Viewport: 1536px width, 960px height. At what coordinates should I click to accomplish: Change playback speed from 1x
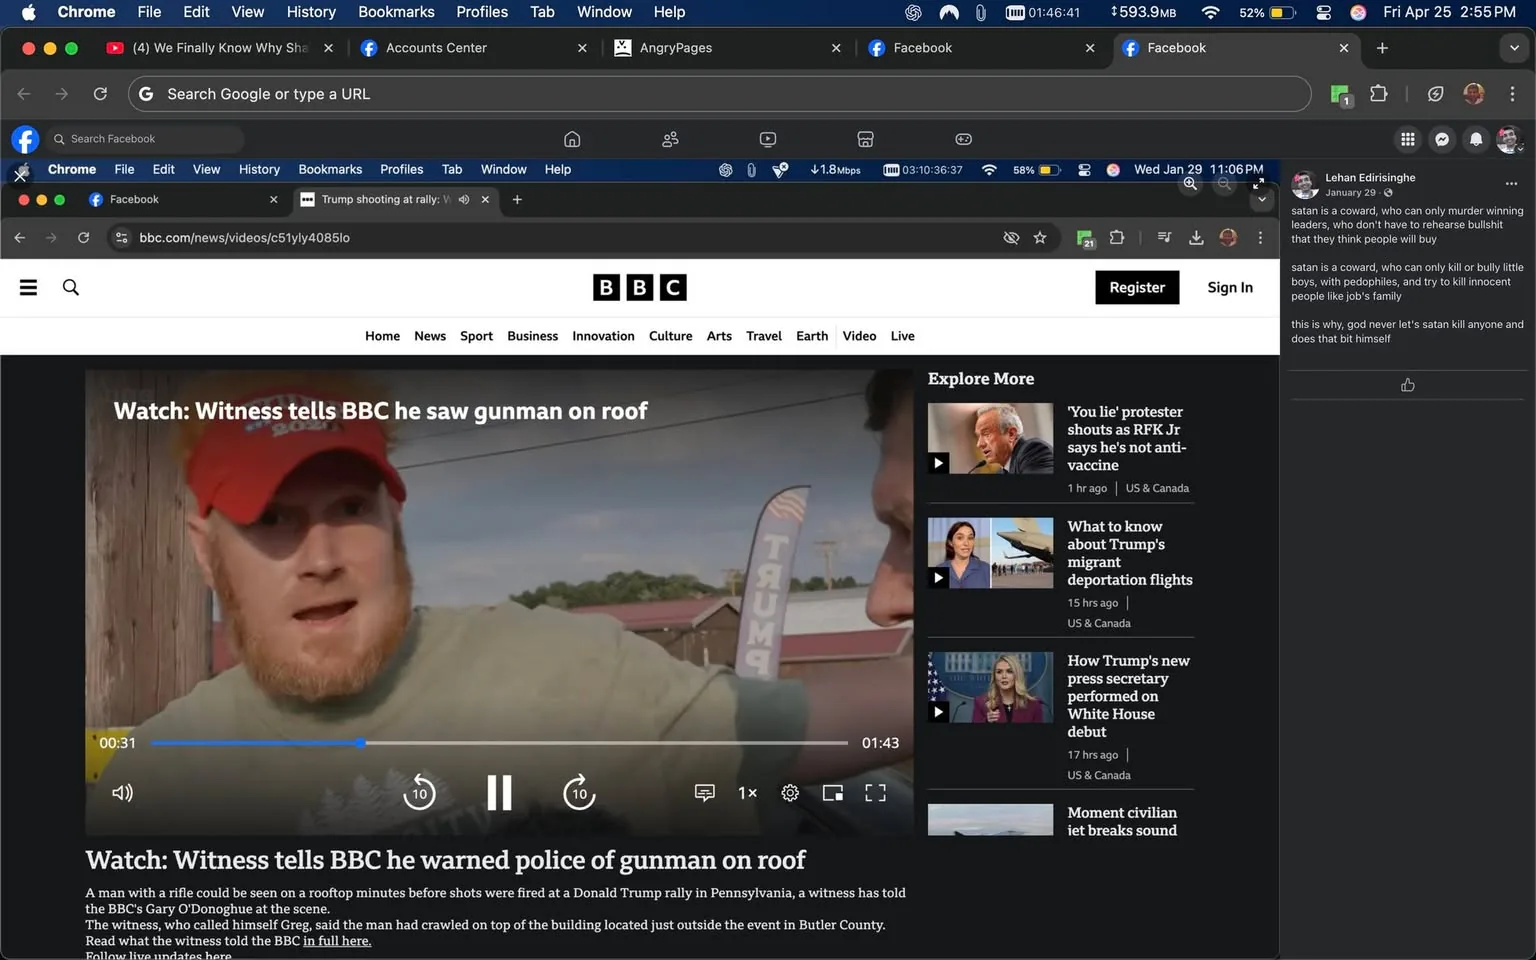point(747,792)
